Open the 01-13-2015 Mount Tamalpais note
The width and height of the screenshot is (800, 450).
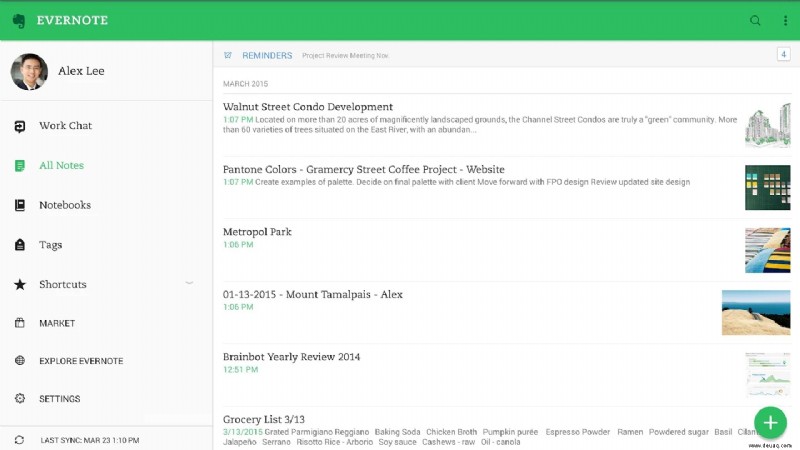(x=506, y=313)
